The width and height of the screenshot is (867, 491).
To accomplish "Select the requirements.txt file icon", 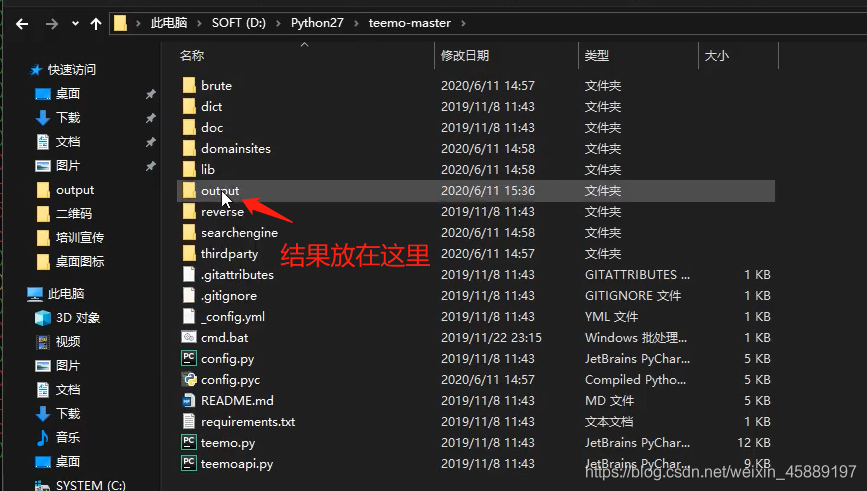I will tap(189, 421).
